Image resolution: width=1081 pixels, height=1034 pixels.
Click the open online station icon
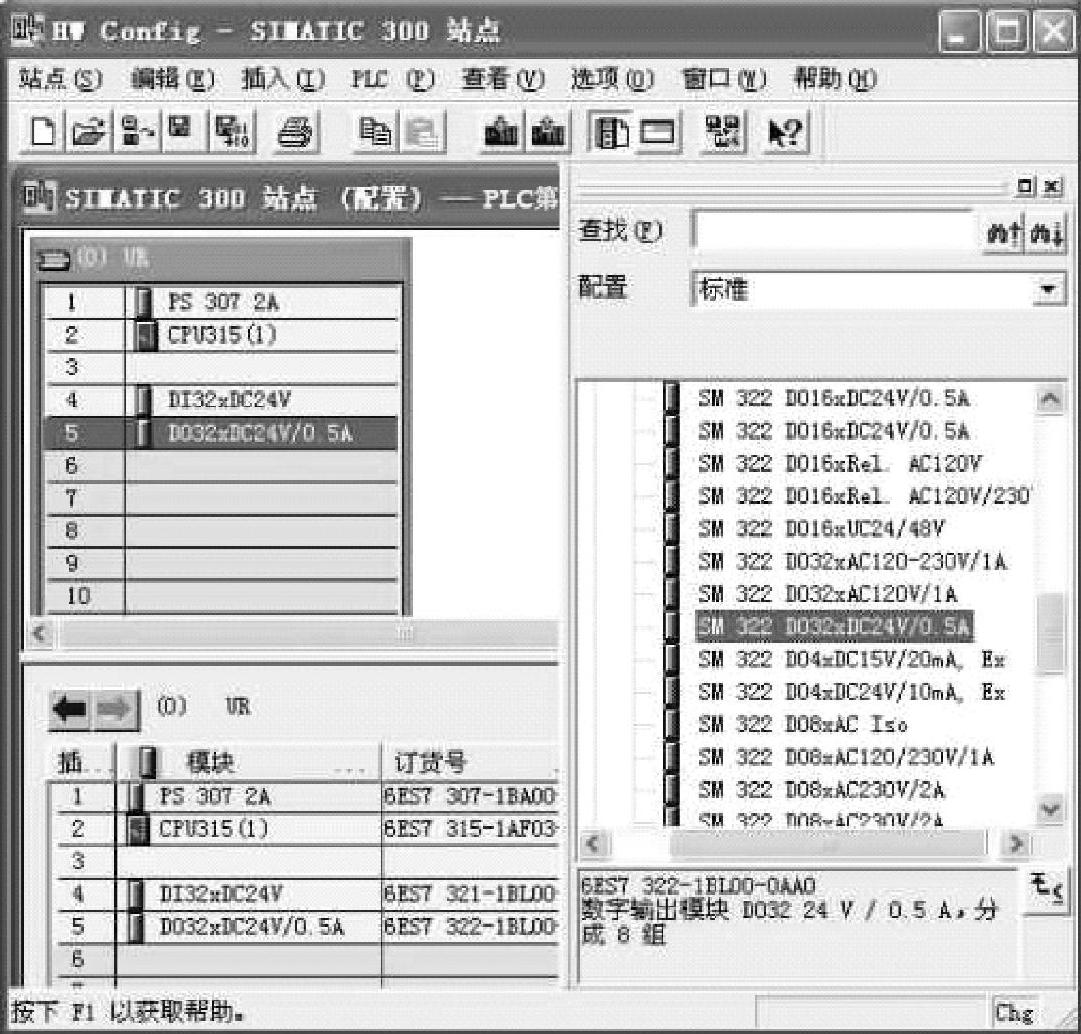click(x=137, y=131)
